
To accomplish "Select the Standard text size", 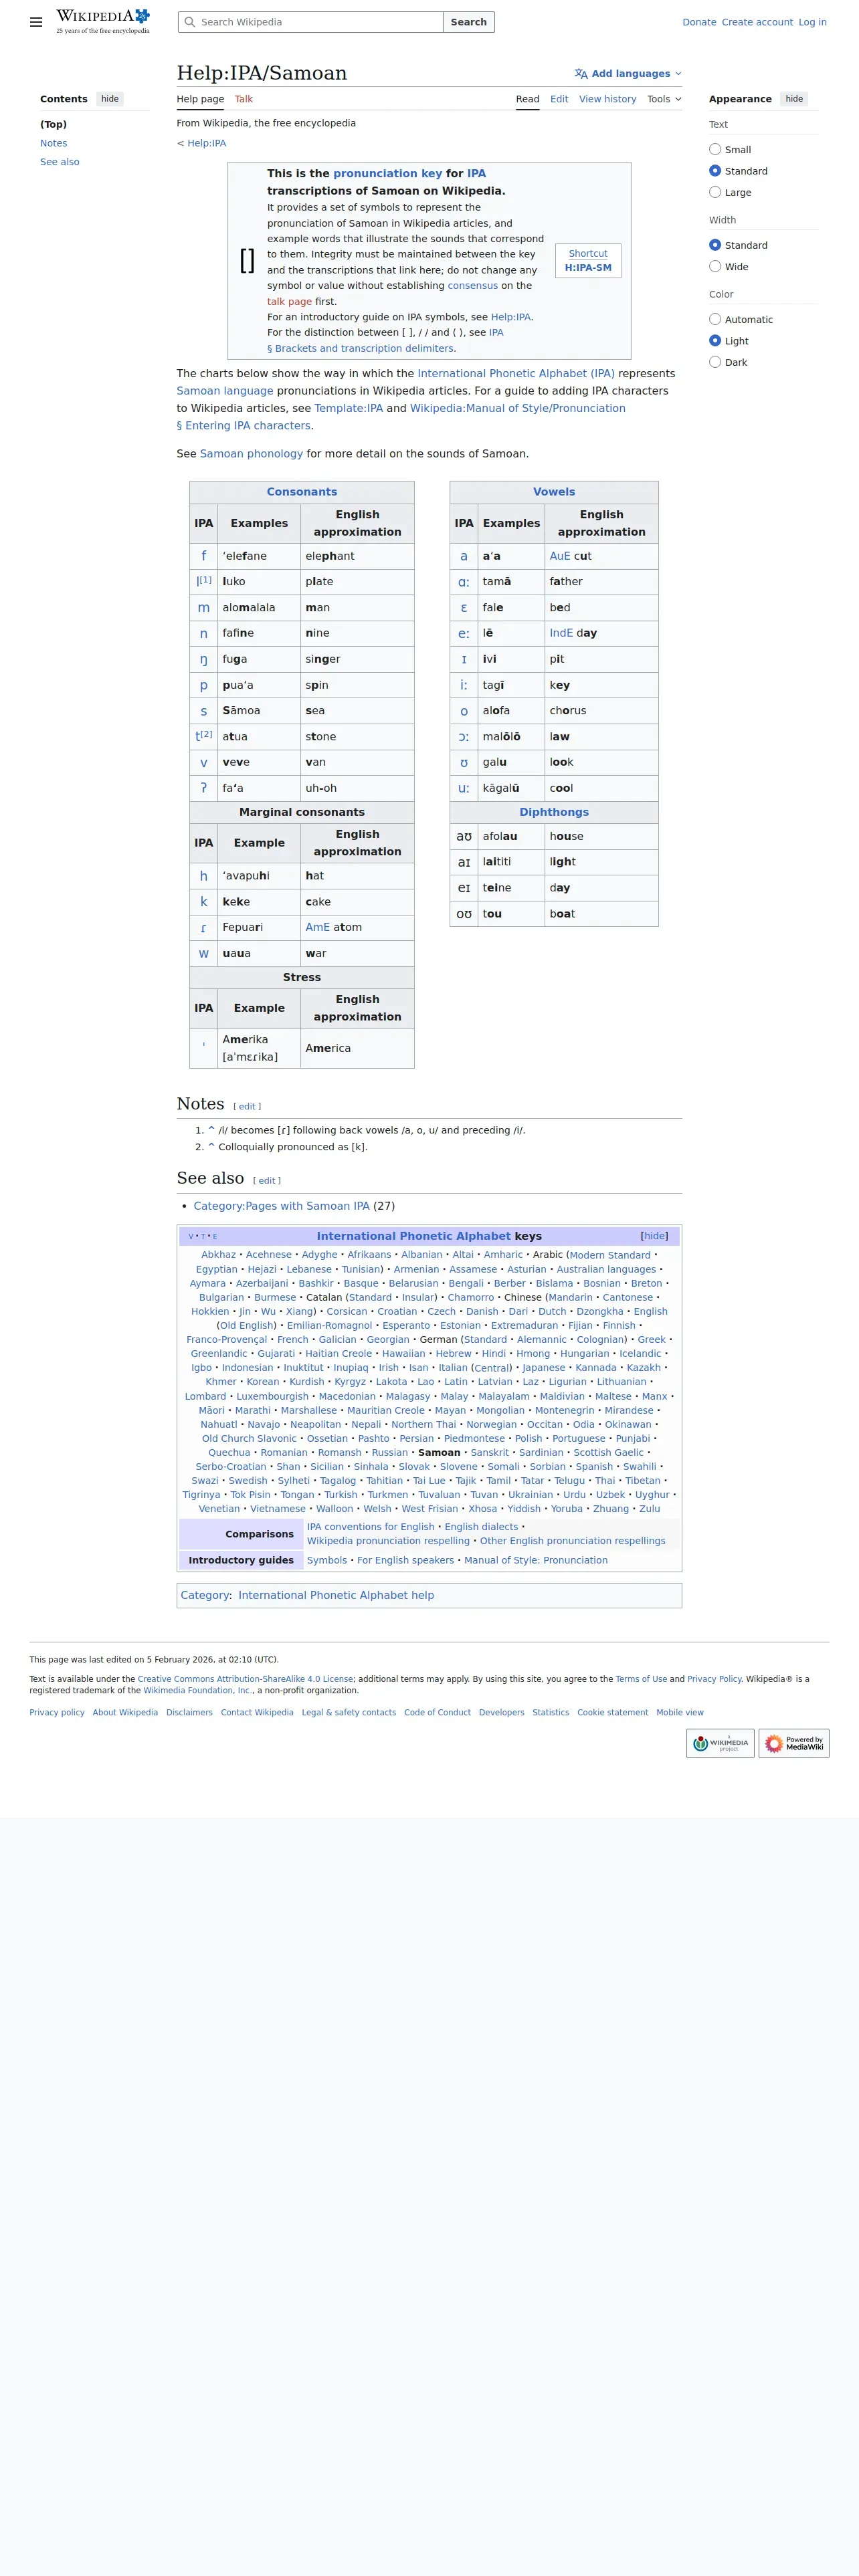I will pos(715,171).
